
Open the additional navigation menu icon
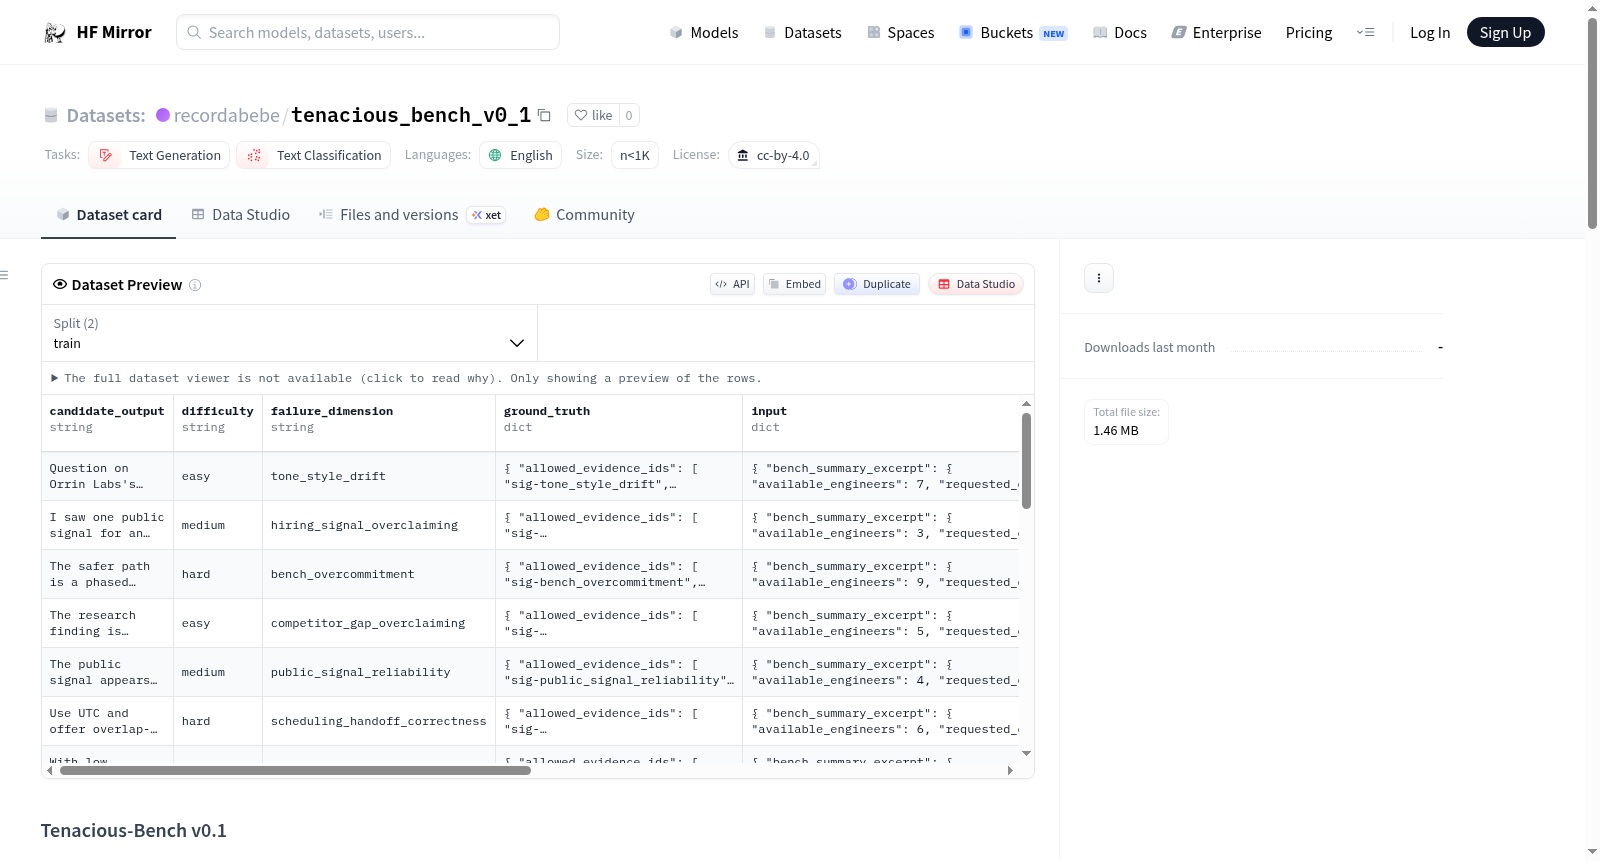coord(1365,33)
